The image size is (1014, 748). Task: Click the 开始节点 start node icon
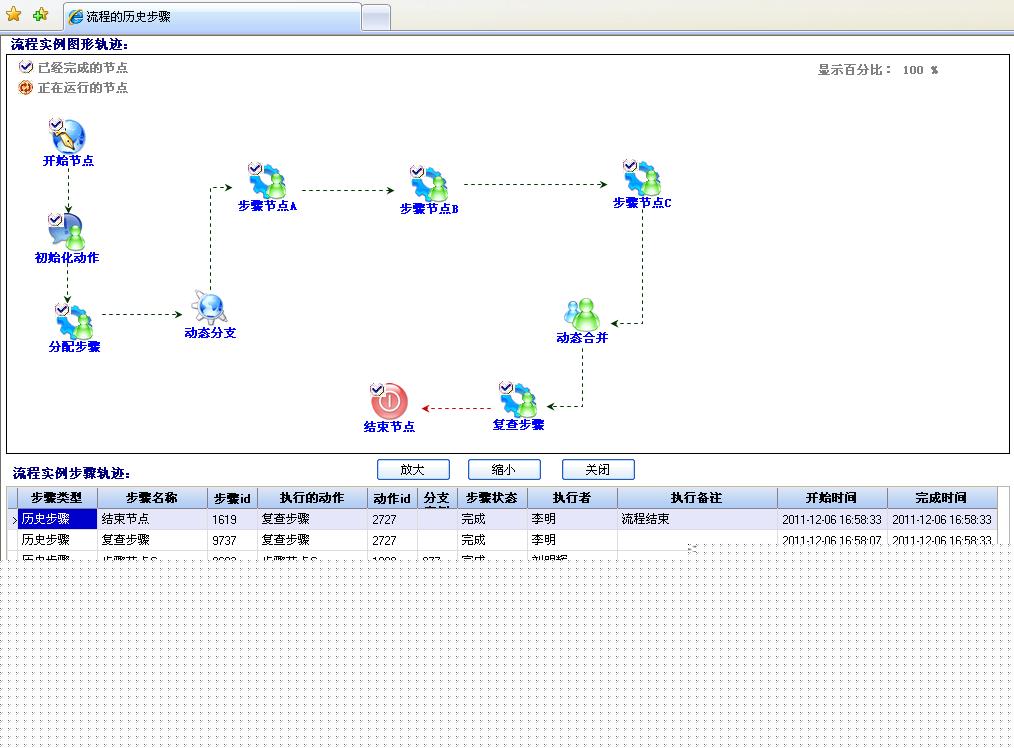pyautogui.click(x=68, y=136)
